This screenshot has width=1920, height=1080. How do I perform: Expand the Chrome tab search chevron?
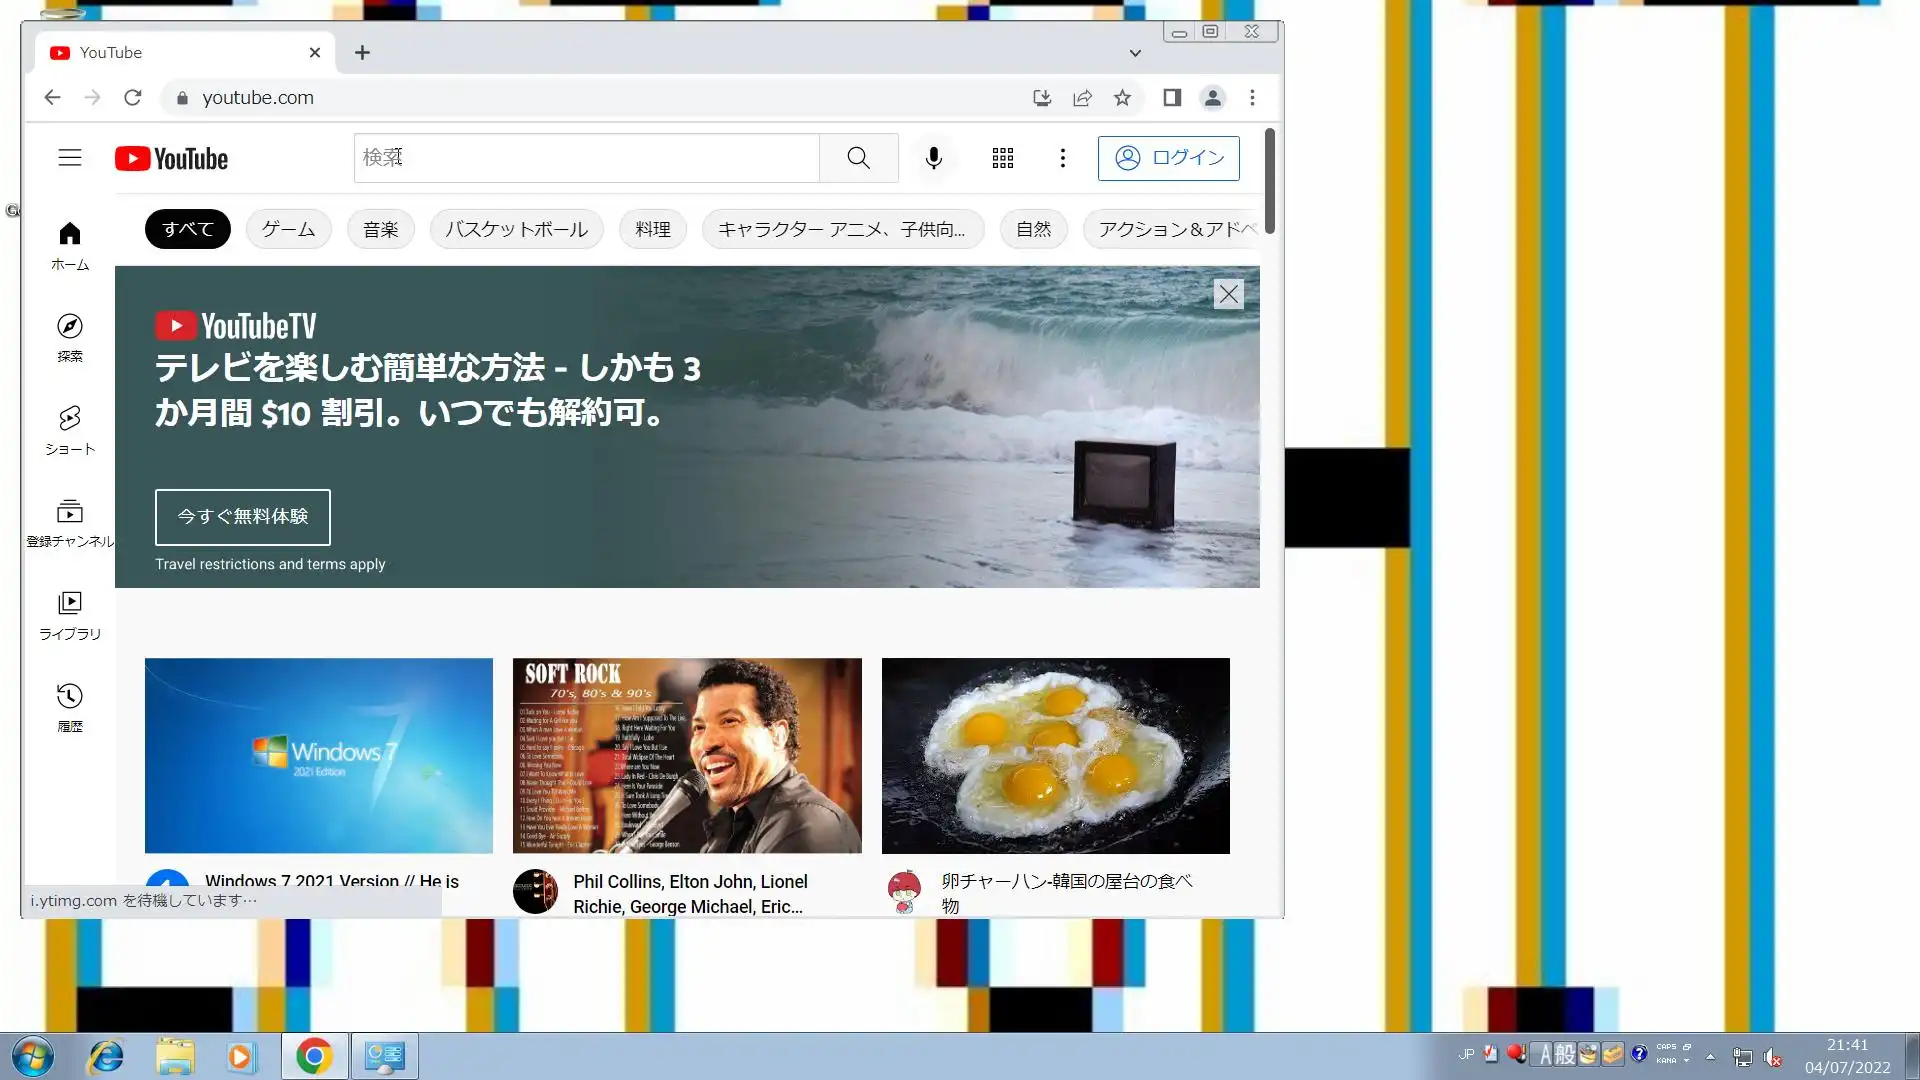tap(1135, 53)
